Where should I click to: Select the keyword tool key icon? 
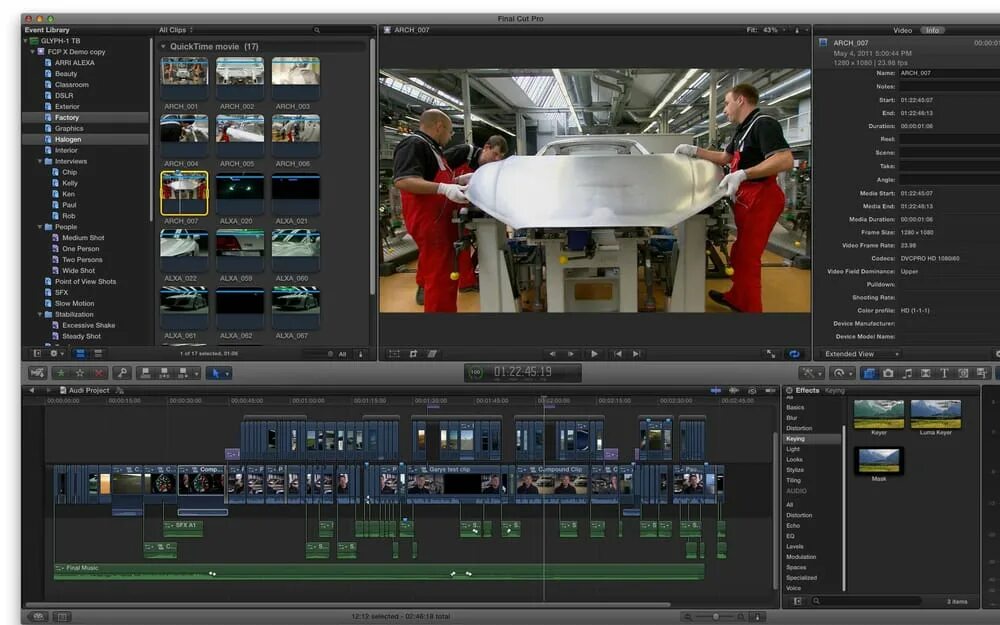click(x=123, y=371)
